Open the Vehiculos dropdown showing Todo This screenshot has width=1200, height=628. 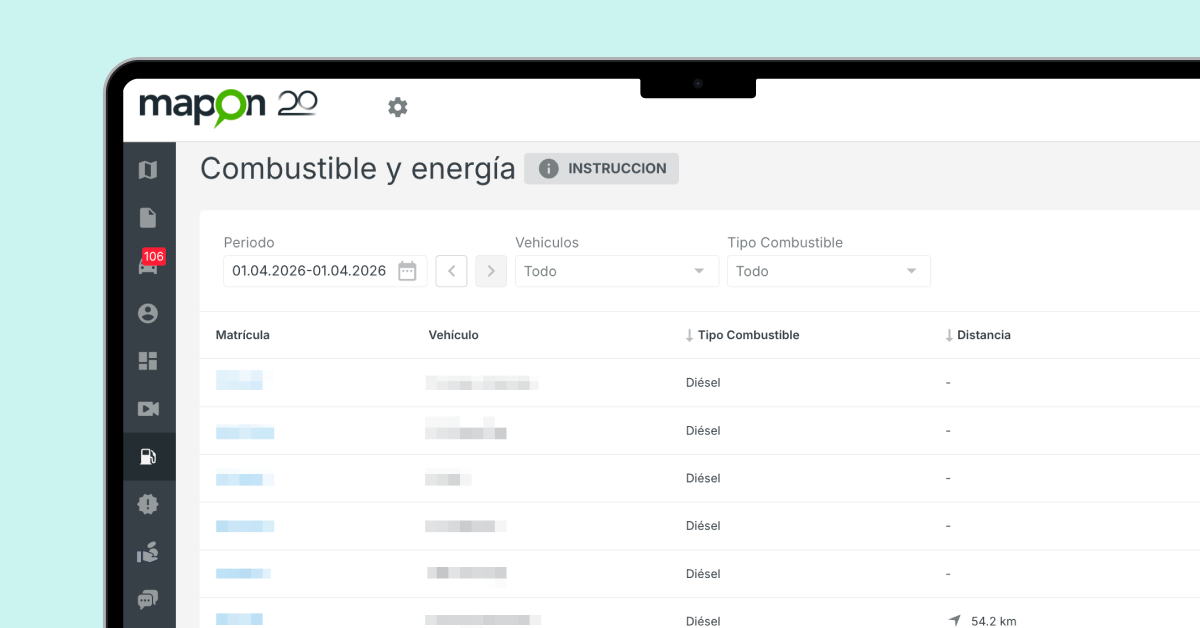616,270
